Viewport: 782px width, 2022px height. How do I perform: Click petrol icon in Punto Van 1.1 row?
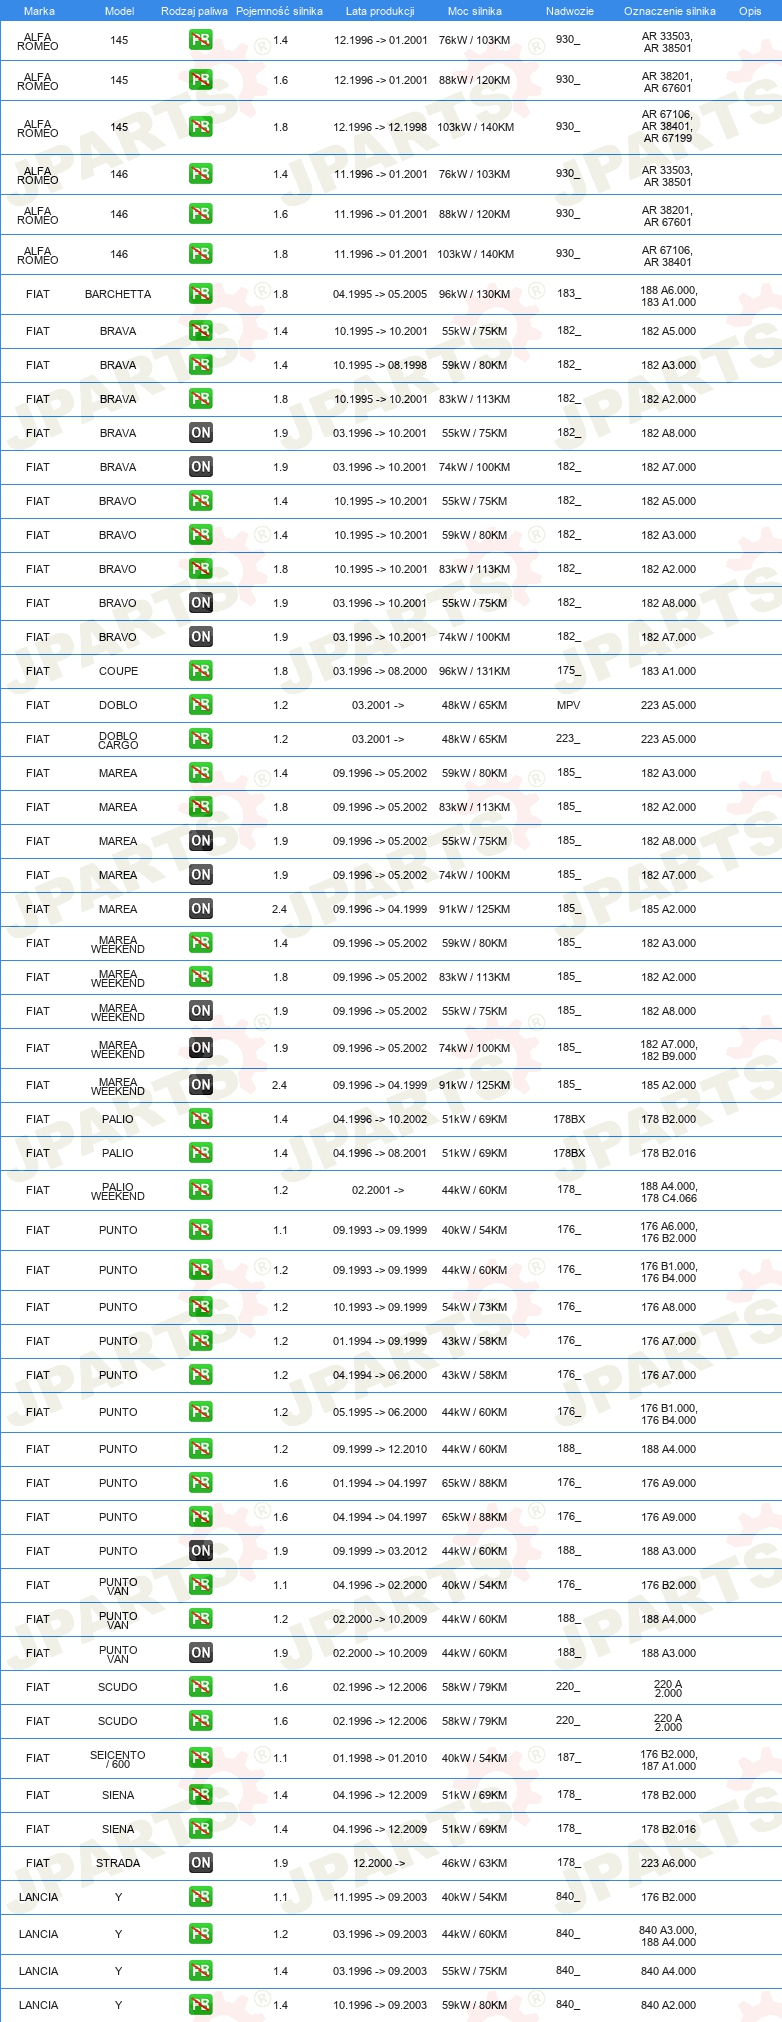tap(201, 1585)
